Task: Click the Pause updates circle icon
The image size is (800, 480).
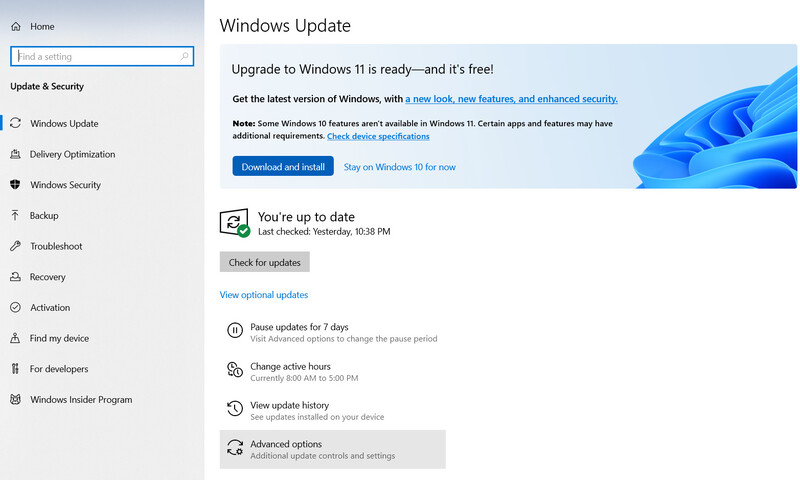Action: tap(235, 331)
